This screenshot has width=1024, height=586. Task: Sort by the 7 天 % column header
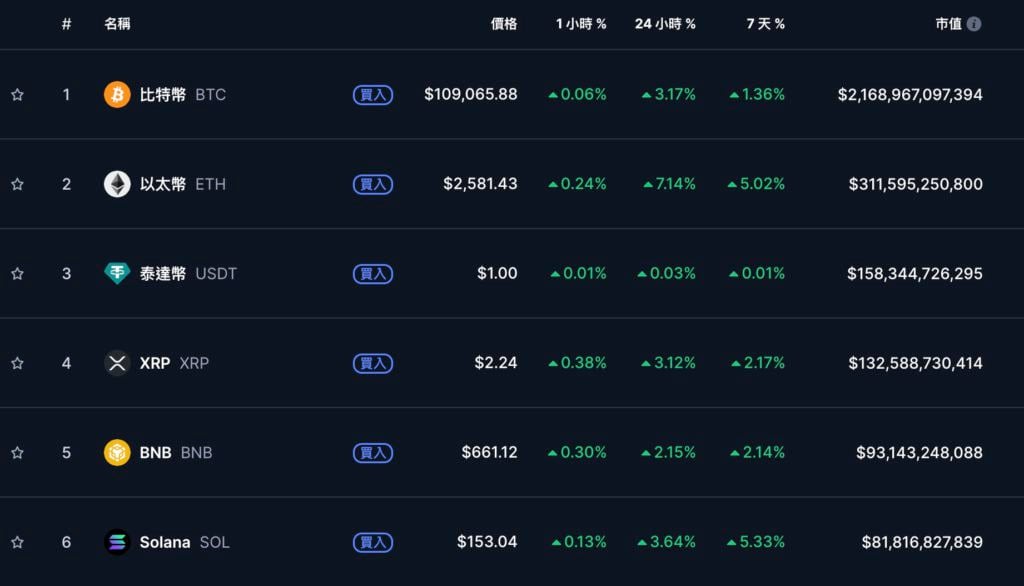pyautogui.click(x=765, y=24)
